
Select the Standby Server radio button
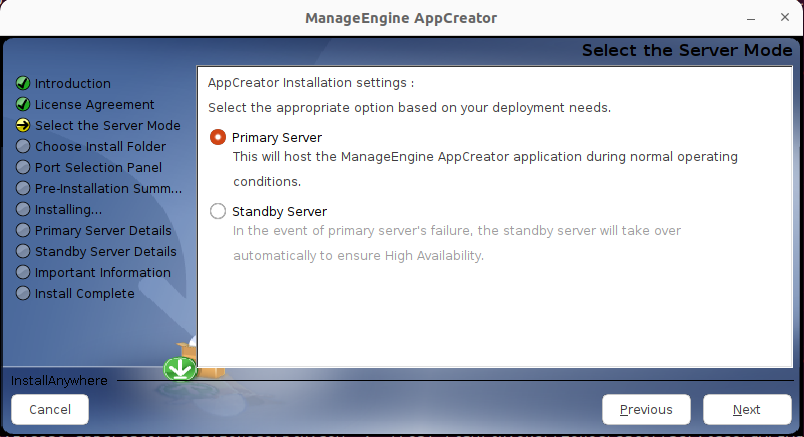click(218, 211)
